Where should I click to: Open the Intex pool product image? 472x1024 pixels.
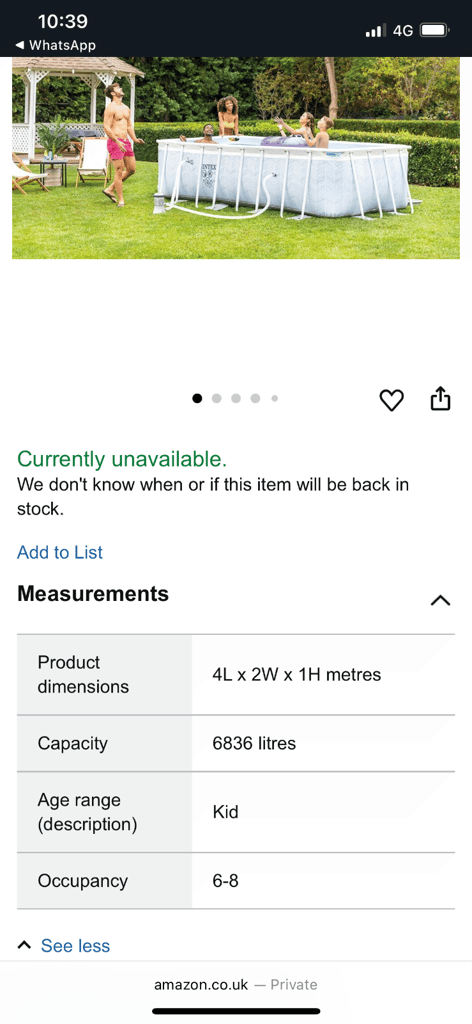(x=236, y=158)
